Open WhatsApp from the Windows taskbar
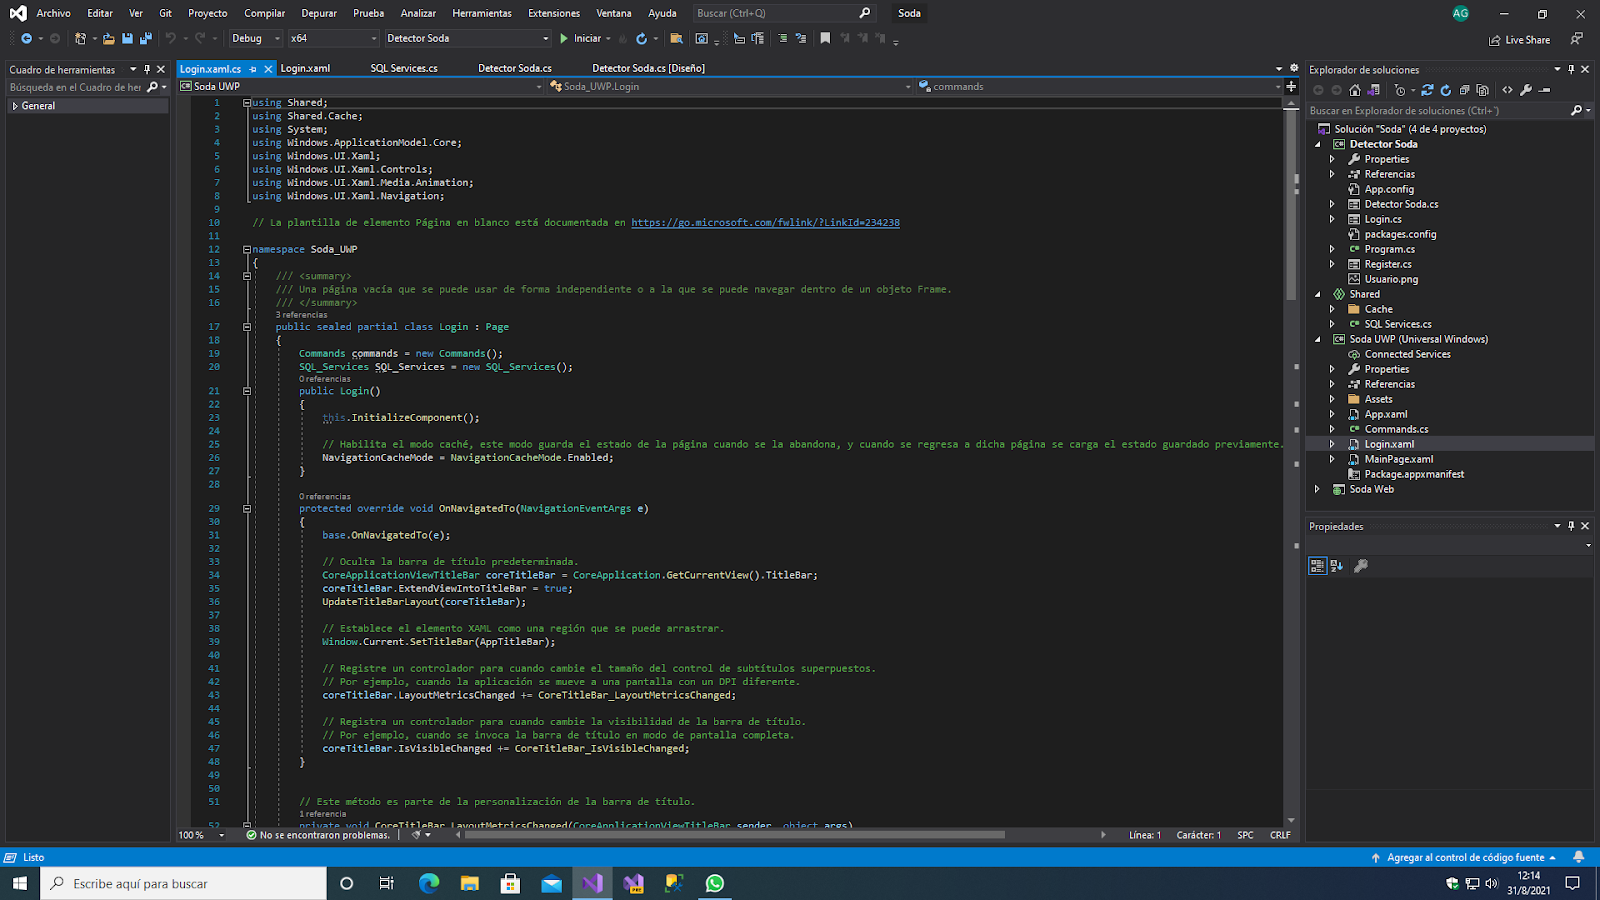 715,883
